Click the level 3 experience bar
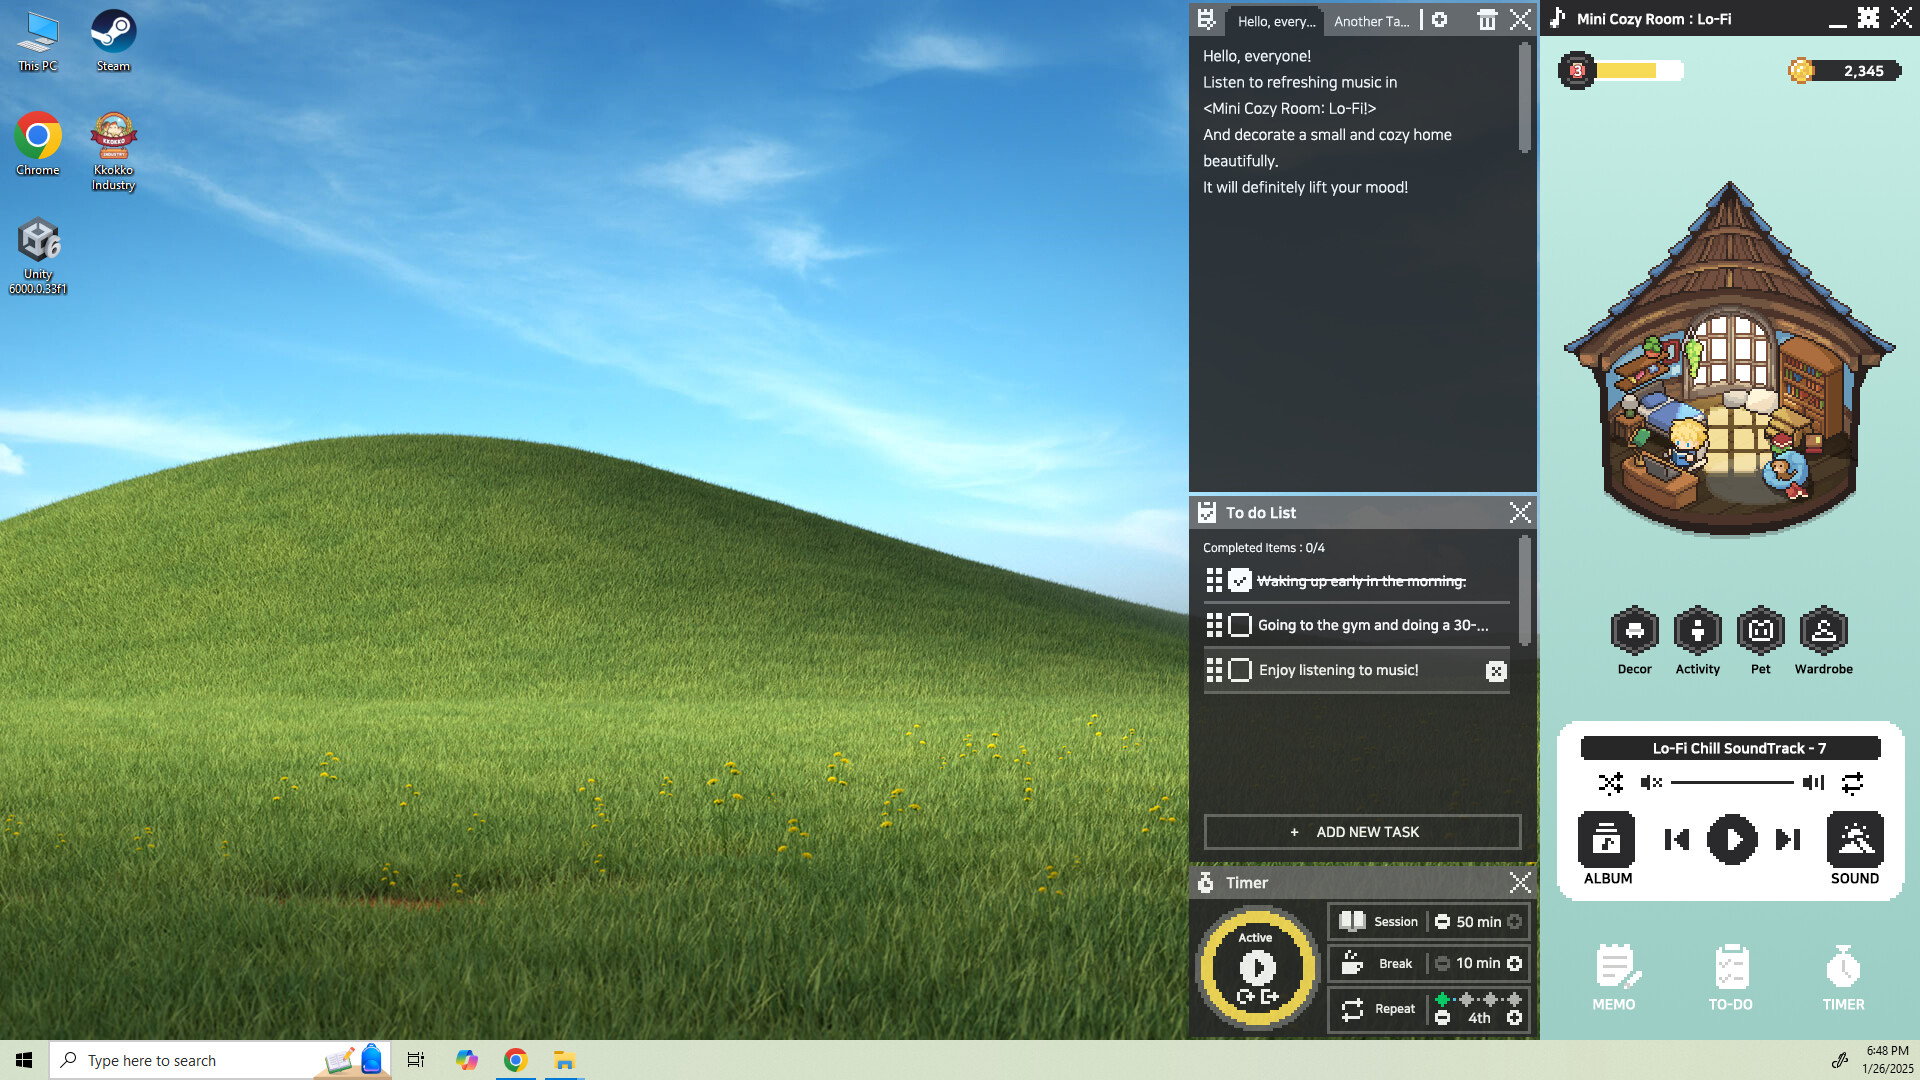 pos(1620,71)
